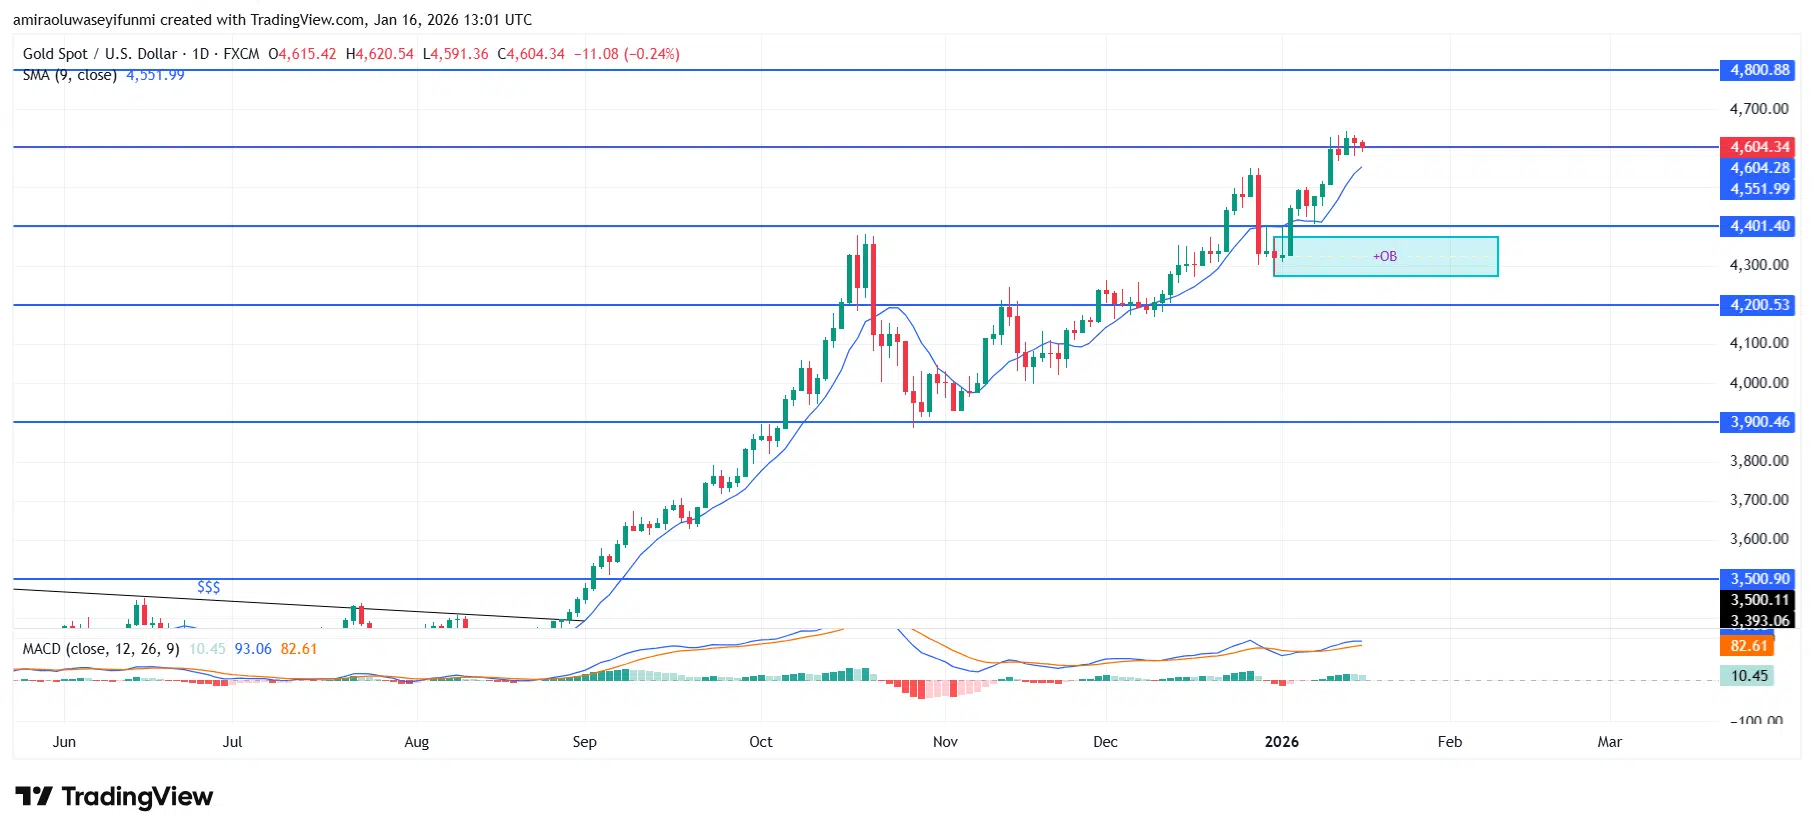This screenshot has height=834, width=1814.
Task: Open the SMA (9, close) indicator legend
Action: point(70,76)
